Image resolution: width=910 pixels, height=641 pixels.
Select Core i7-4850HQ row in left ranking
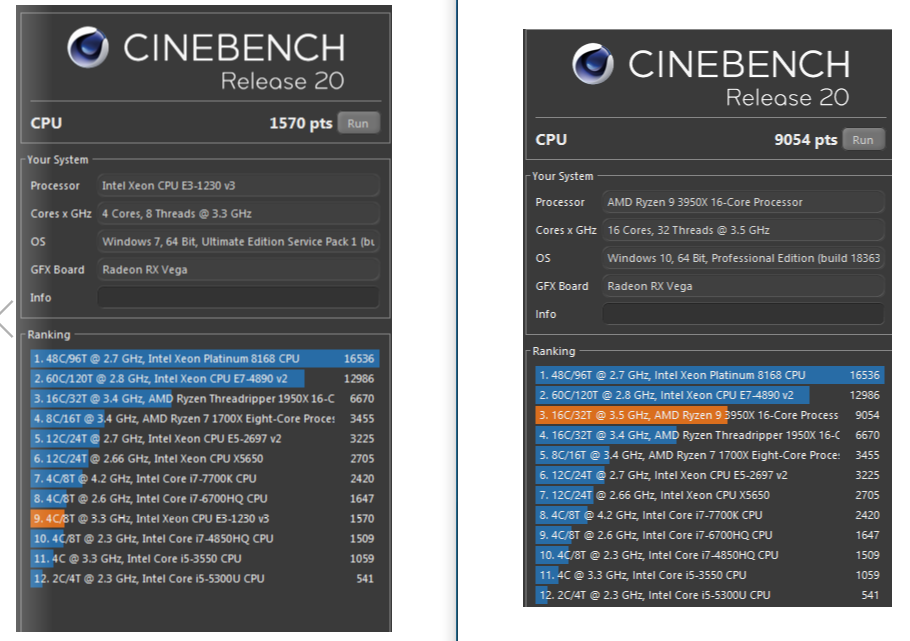point(205,538)
